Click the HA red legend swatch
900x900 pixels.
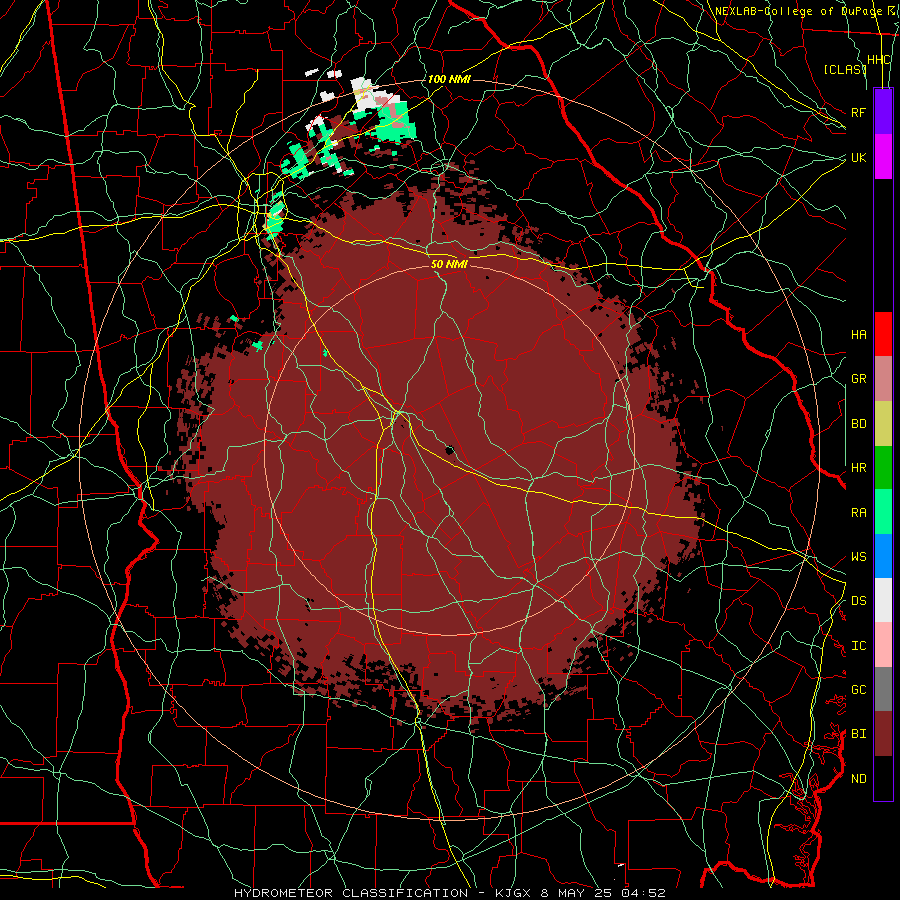click(883, 334)
